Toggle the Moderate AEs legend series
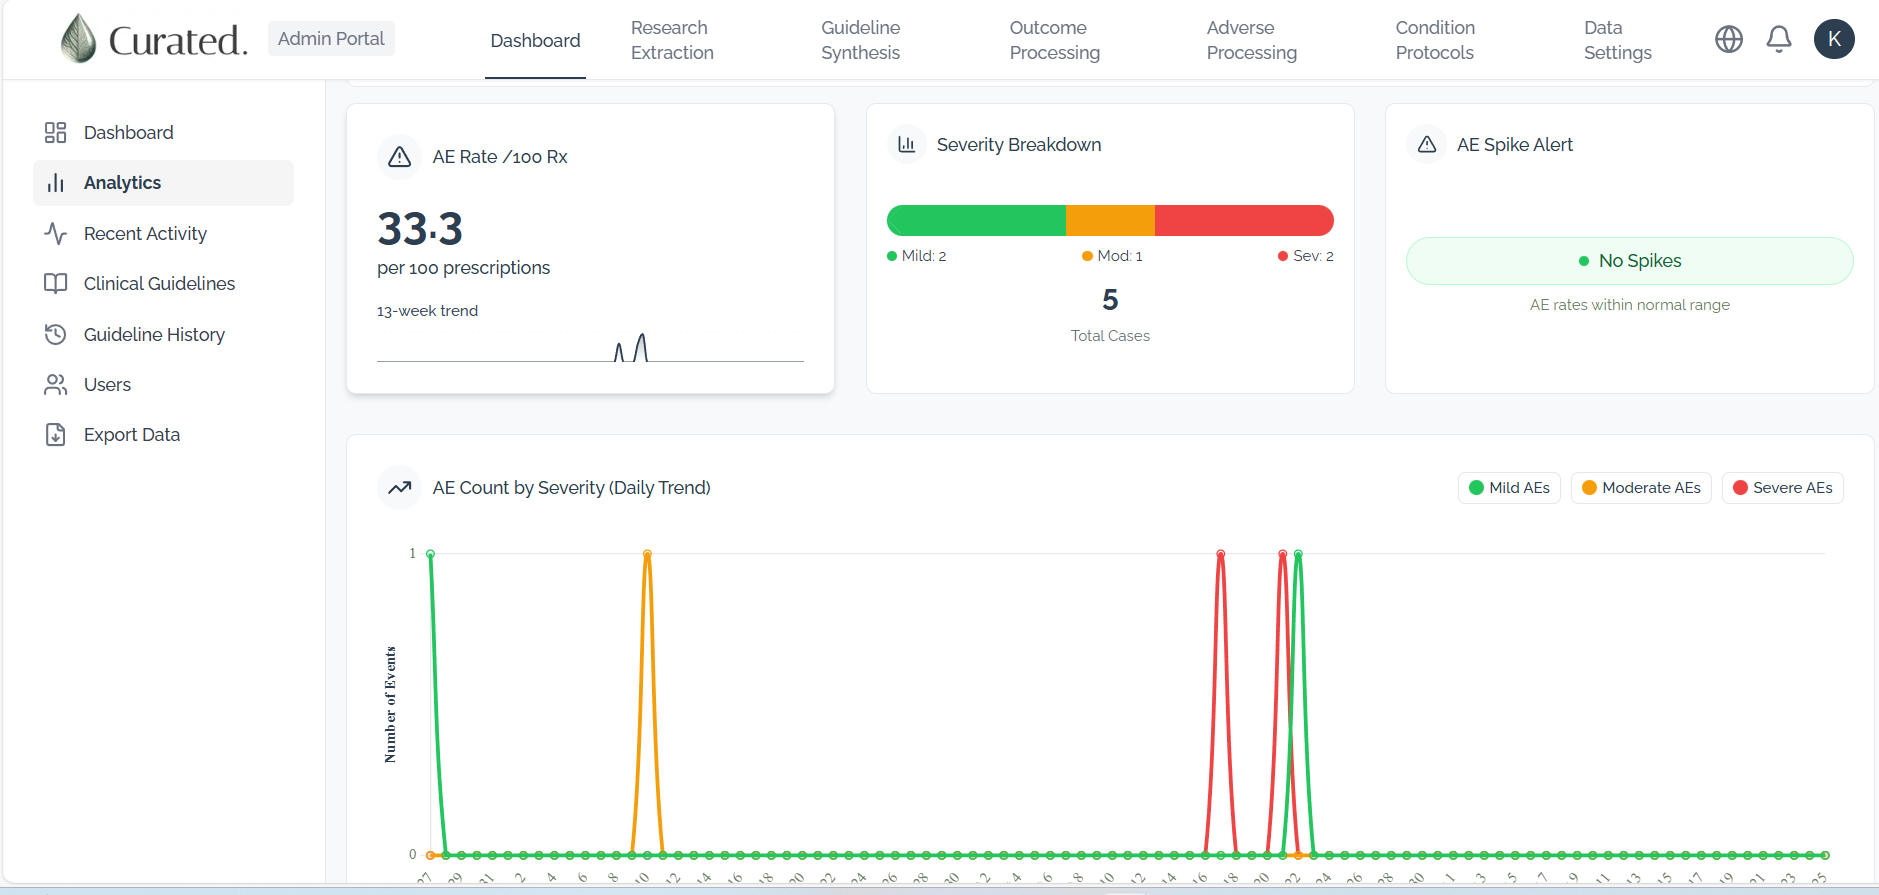This screenshot has height=895, width=1879. [x=1641, y=488]
